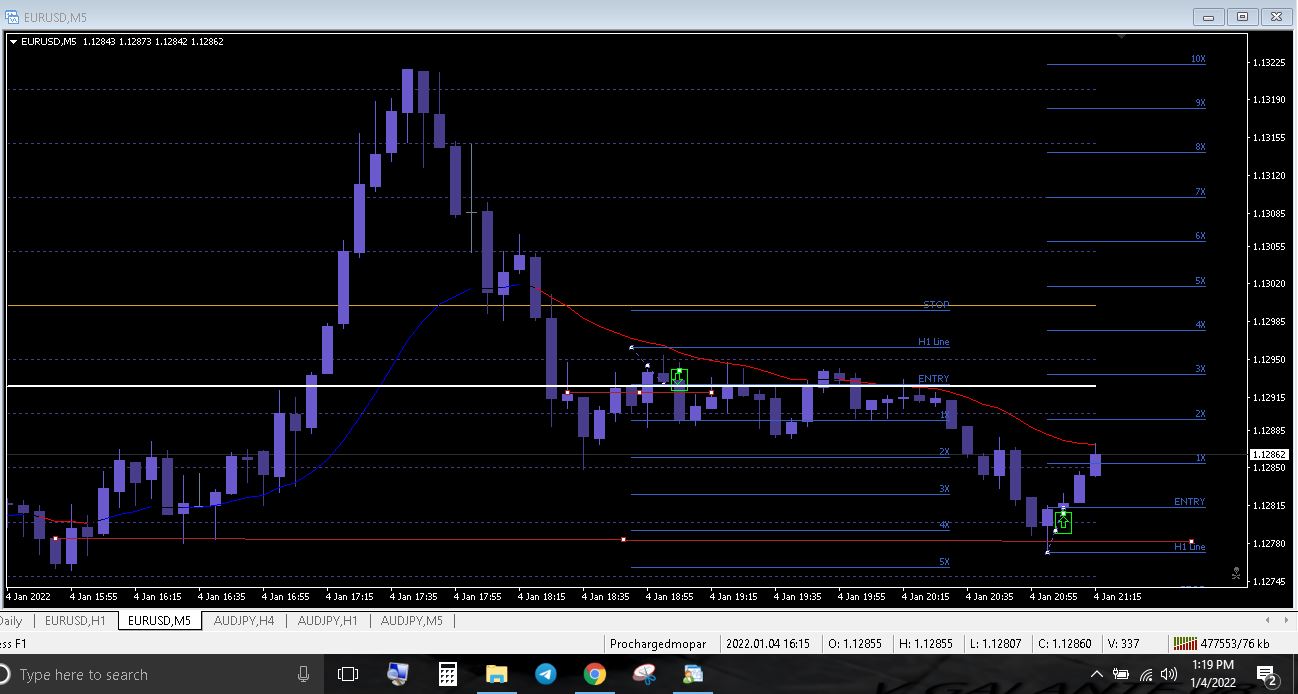Screen dimensions: 1298x694
Task: Click the Windows search box
Action: [x=150, y=674]
